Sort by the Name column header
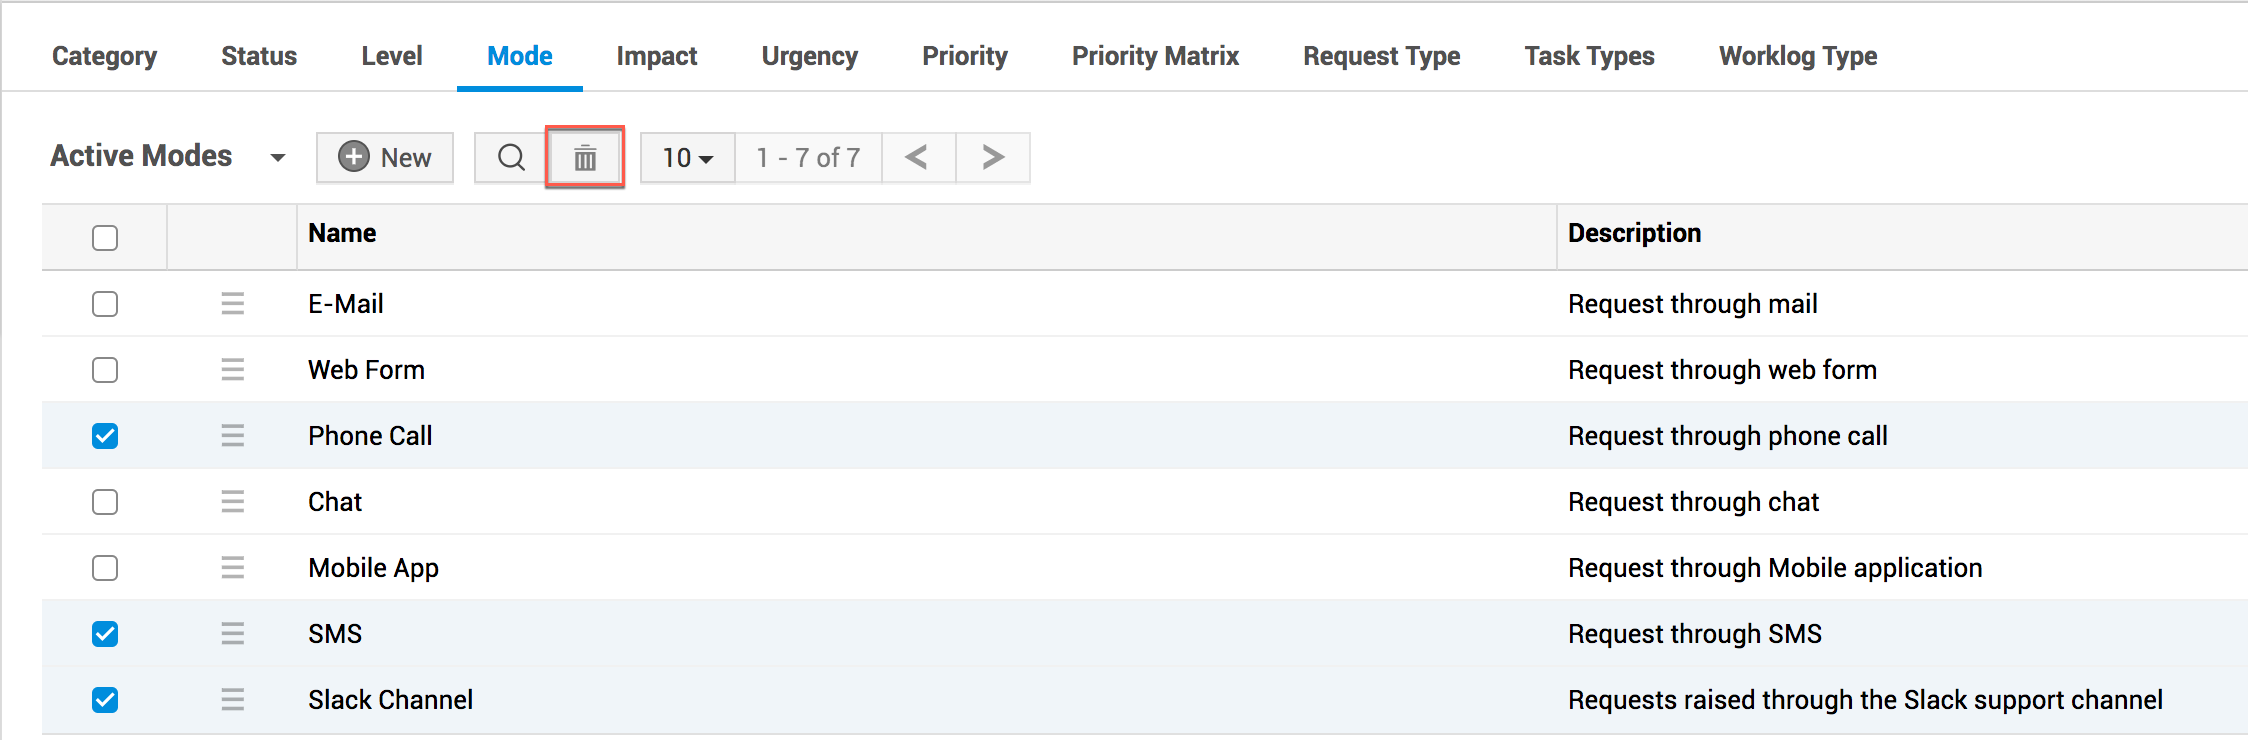Image resolution: width=2248 pixels, height=740 pixels. click(342, 234)
